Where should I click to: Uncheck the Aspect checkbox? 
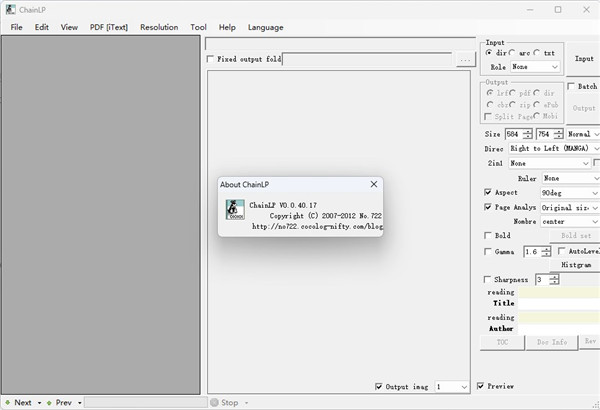coord(488,192)
